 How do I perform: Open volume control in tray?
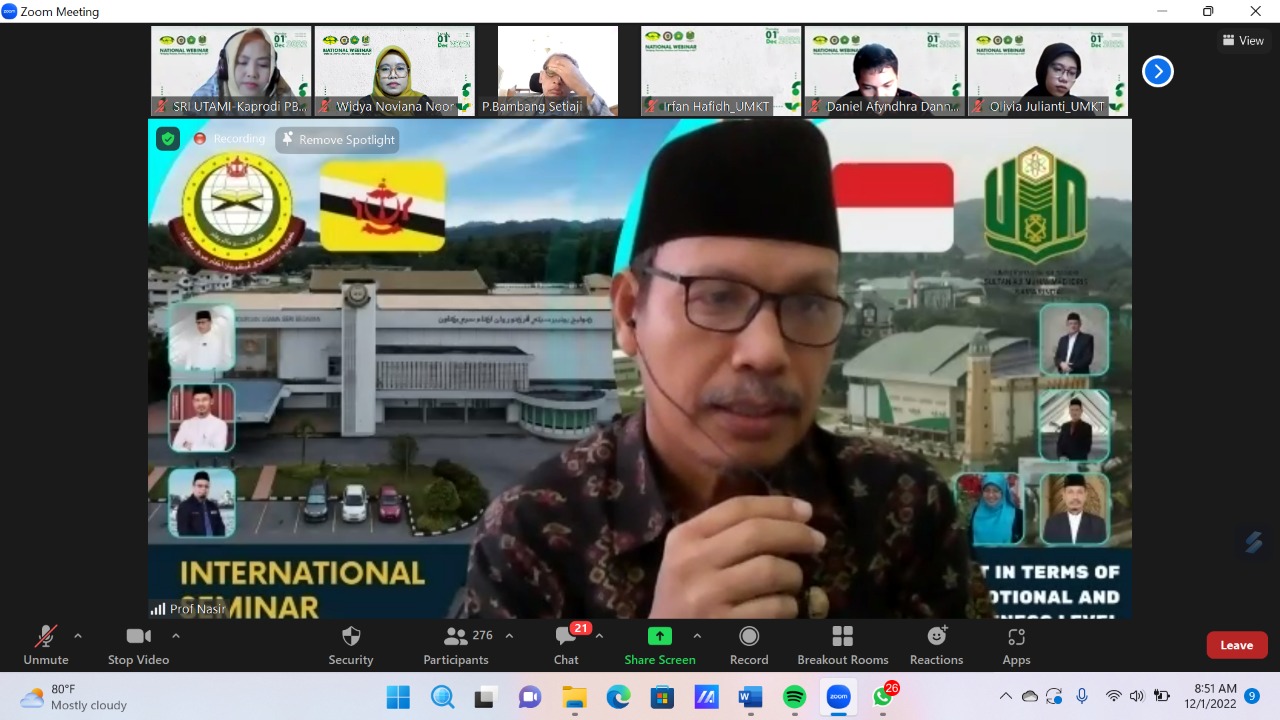(1137, 697)
